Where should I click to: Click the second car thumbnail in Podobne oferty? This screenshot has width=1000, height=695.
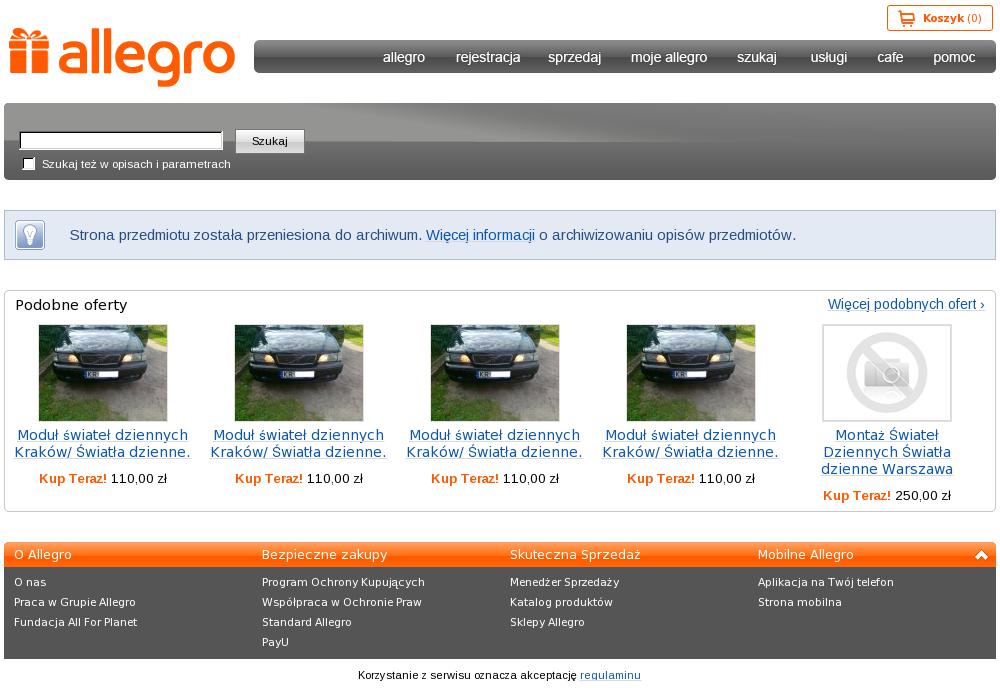pyautogui.click(x=299, y=373)
